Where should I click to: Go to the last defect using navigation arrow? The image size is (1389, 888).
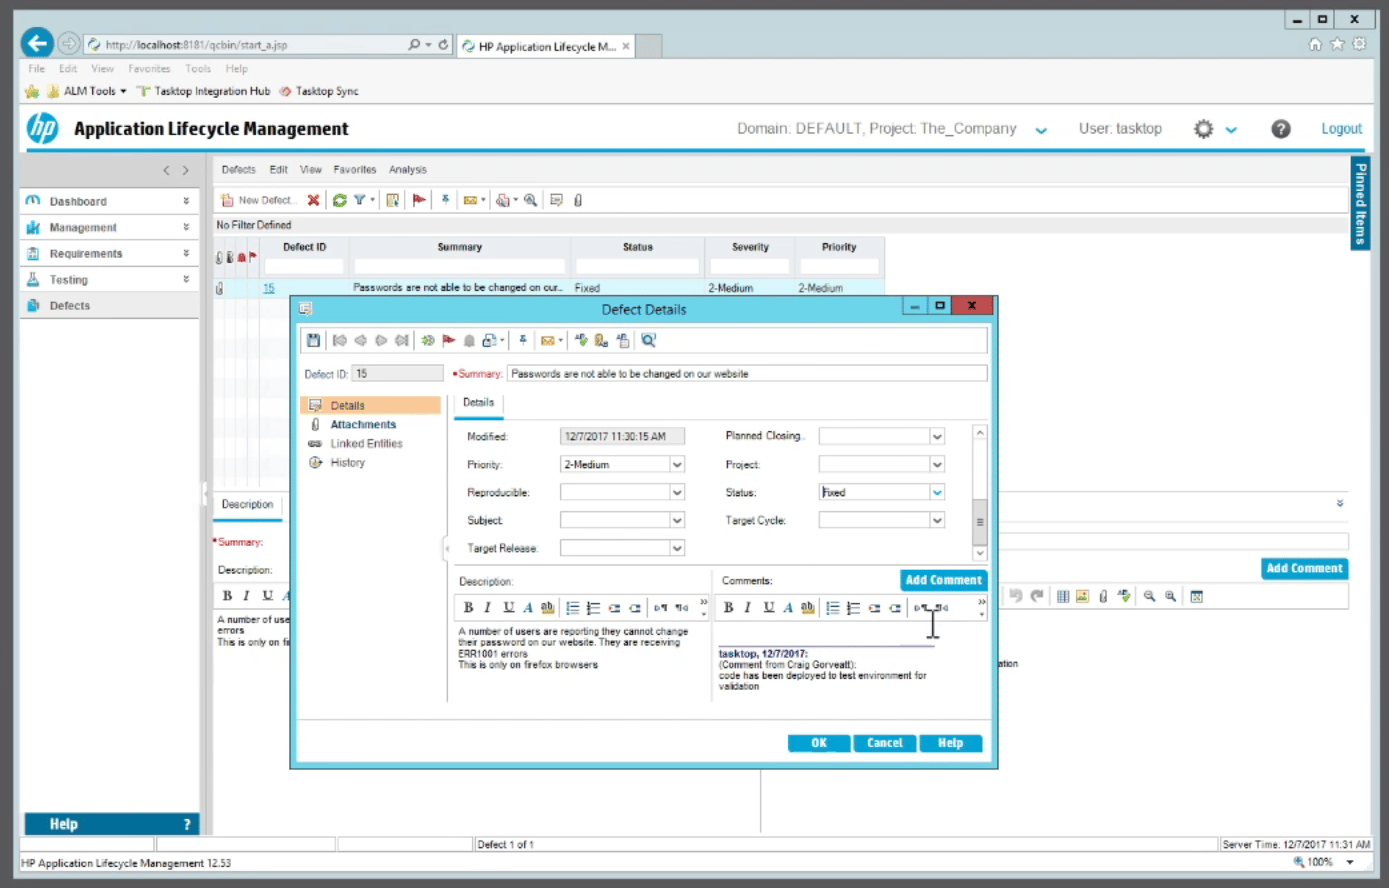point(401,340)
